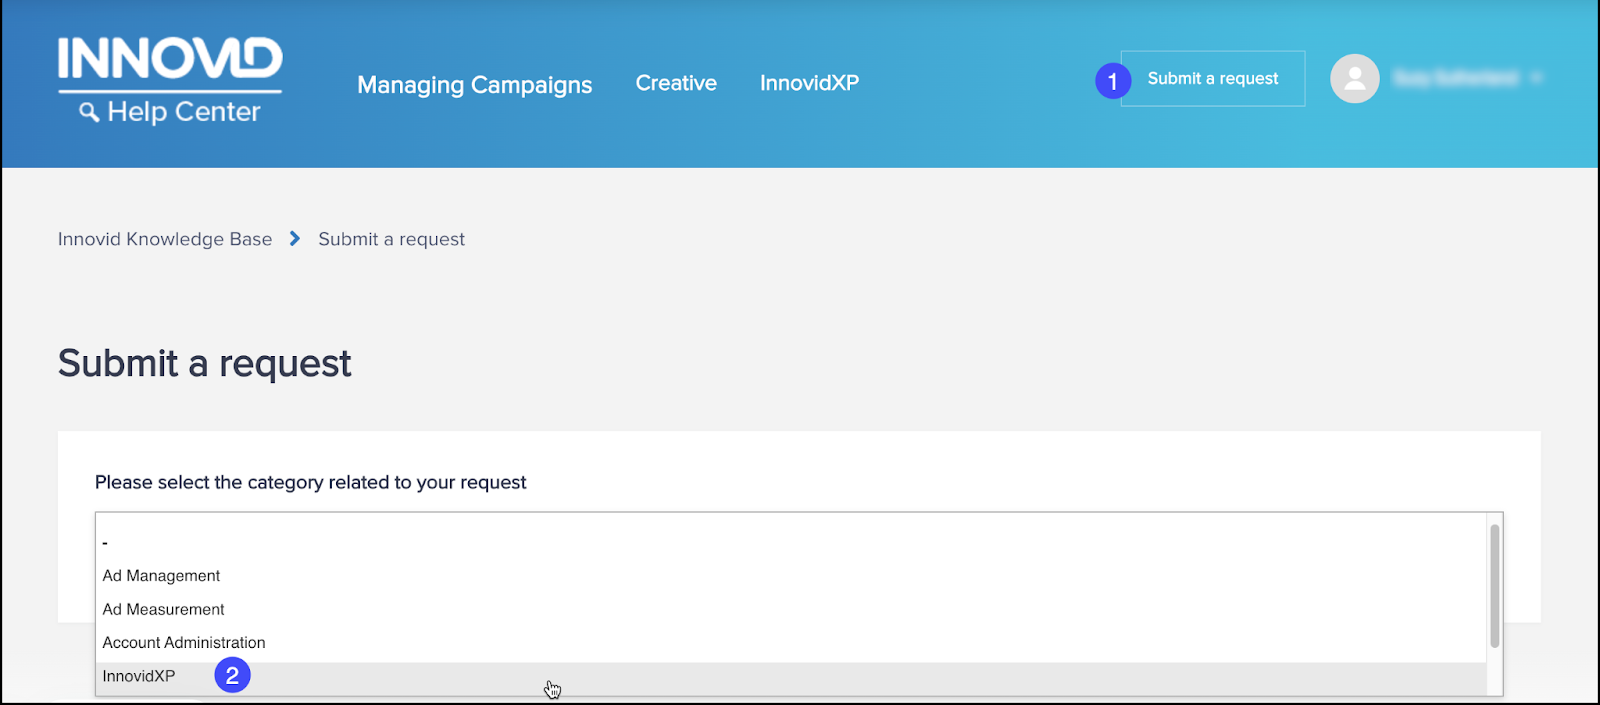1600x705 pixels.
Task: Click the Innovid logo in the header
Action: click(x=170, y=59)
